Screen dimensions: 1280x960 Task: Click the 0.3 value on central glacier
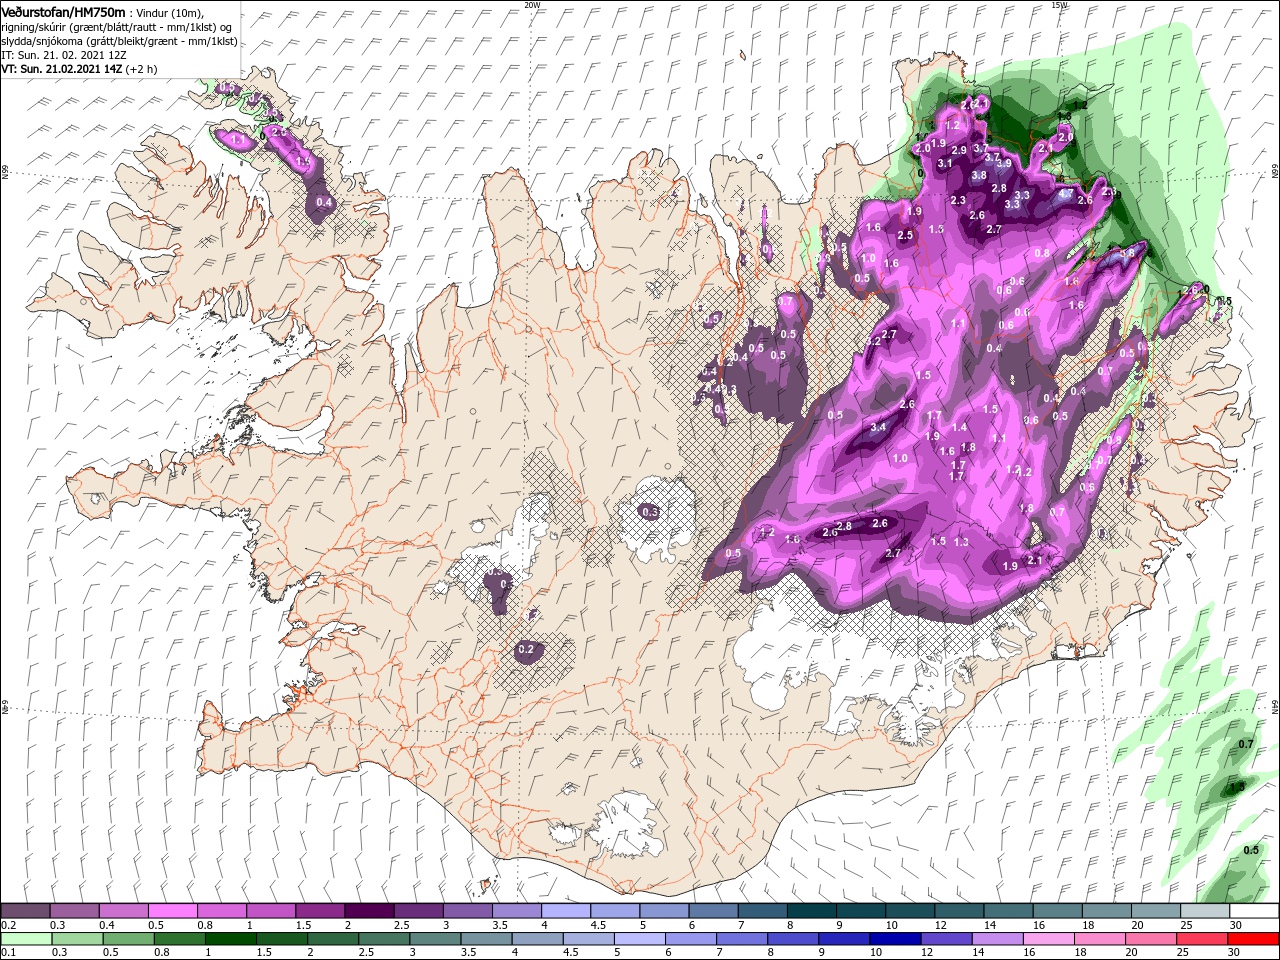click(x=650, y=511)
